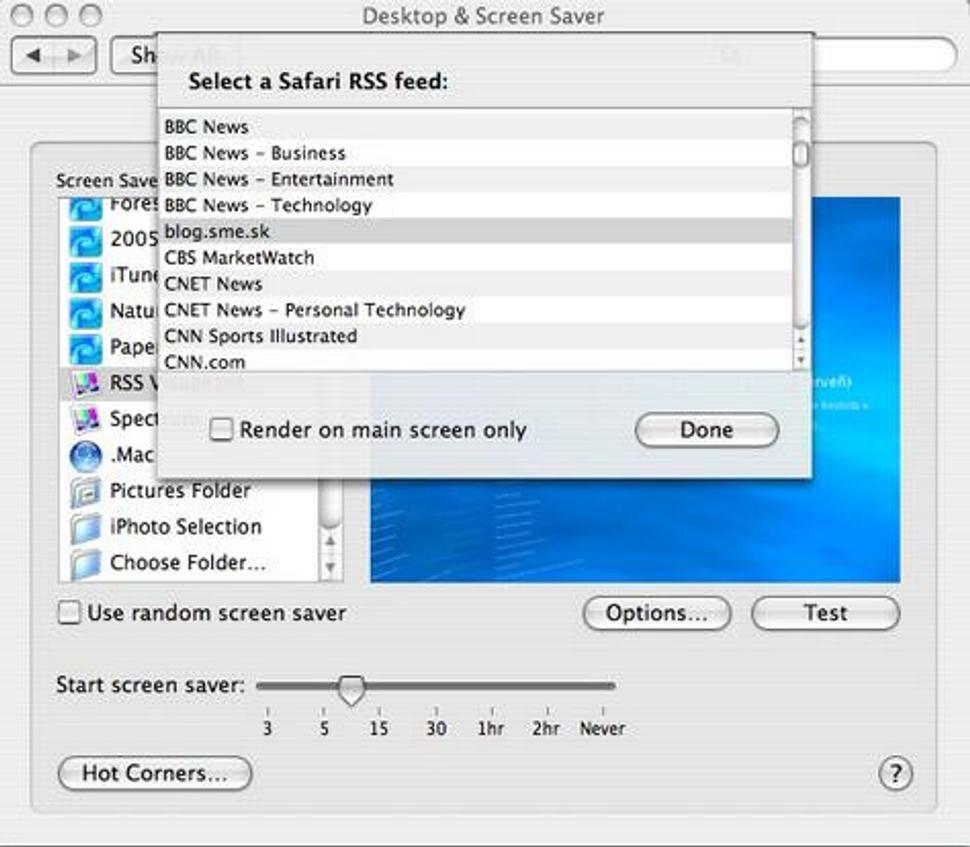Select the BBC News – Business feed
The image size is (970, 847).
pos(476,153)
